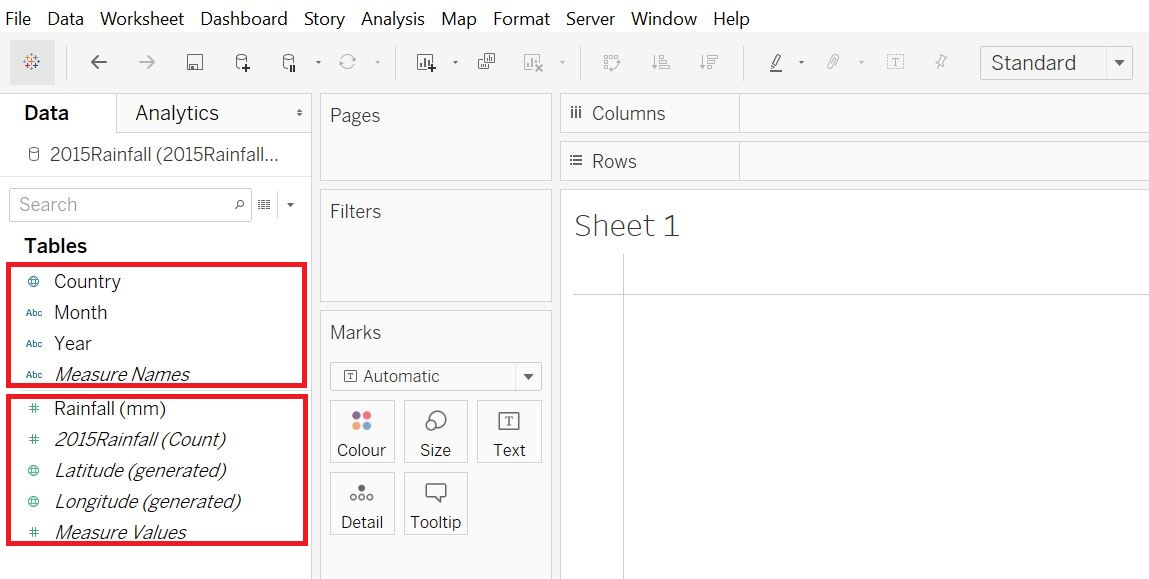
Task: Click the Size button on Marks card
Action: (x=435, y=432)
